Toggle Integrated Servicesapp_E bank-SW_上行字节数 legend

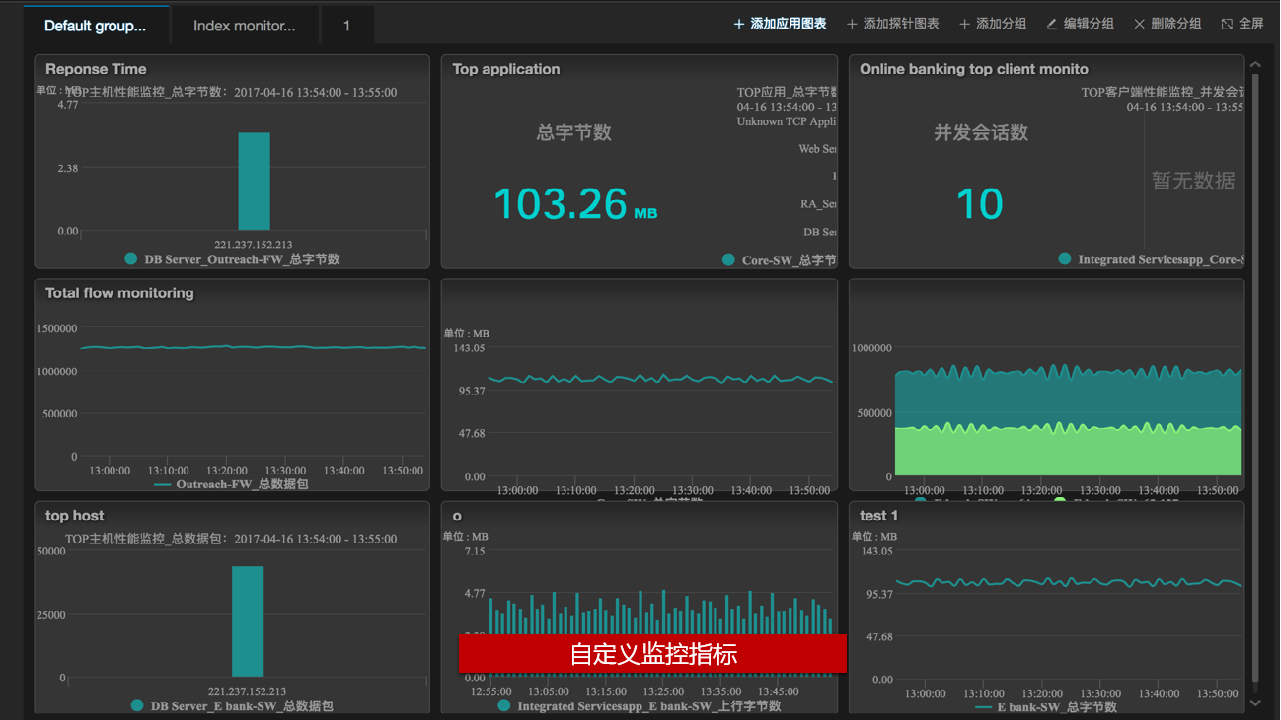click(639, 706)
